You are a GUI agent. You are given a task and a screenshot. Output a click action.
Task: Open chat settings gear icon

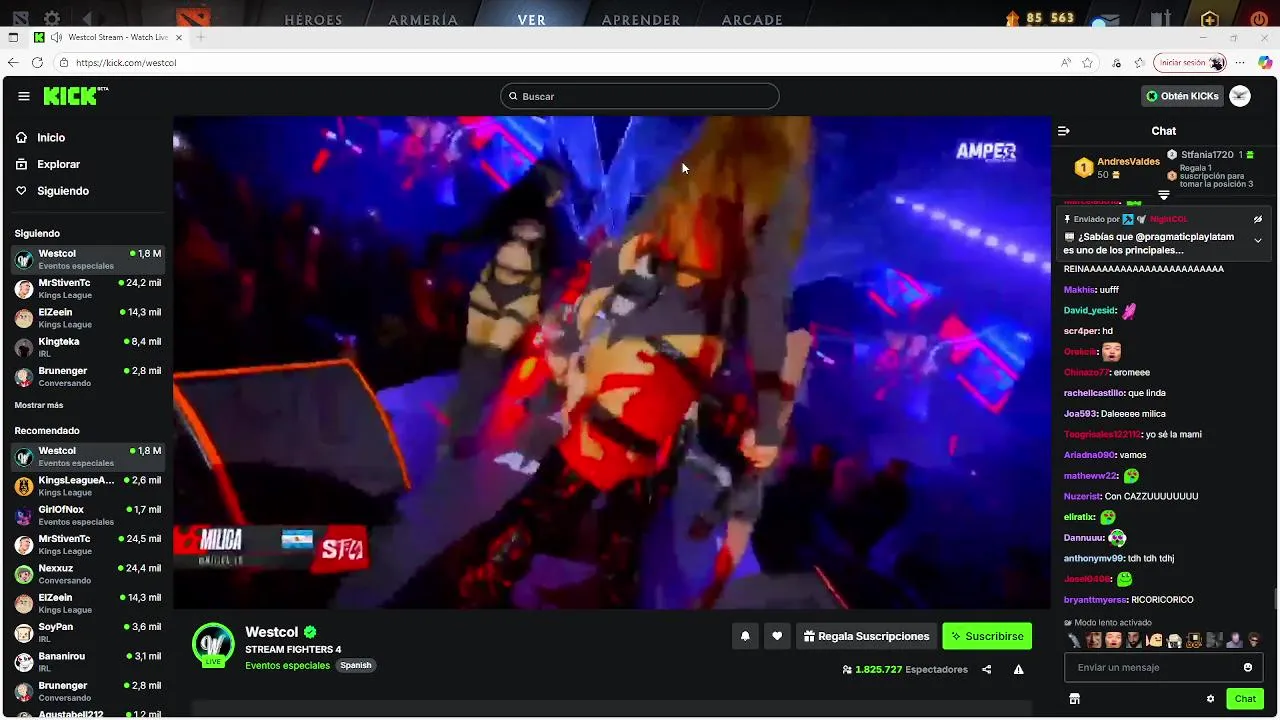pyautogui.click(x=1210, y=699)
